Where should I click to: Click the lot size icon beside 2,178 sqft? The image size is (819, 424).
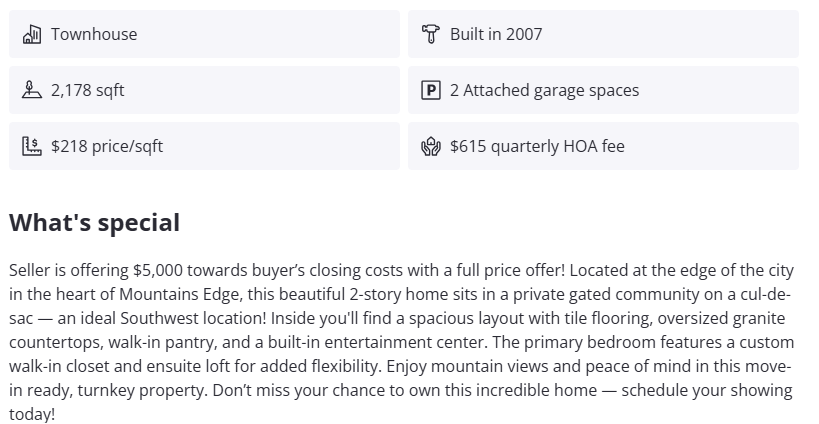(31, 90)
